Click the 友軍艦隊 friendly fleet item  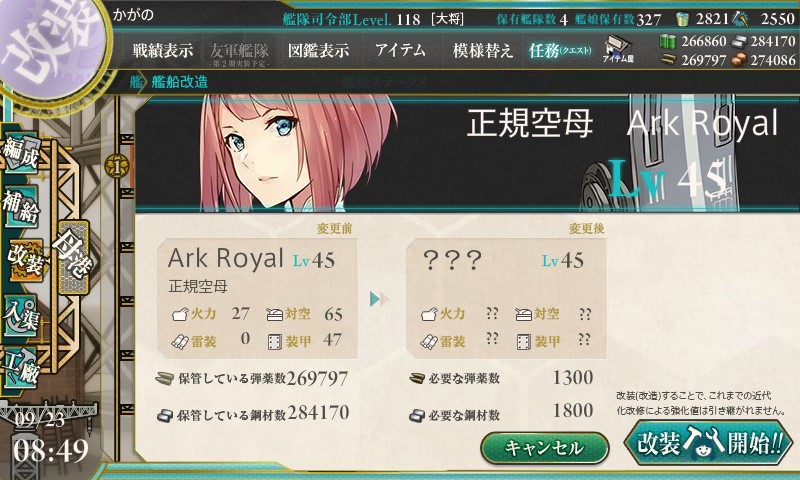(239, 52)
